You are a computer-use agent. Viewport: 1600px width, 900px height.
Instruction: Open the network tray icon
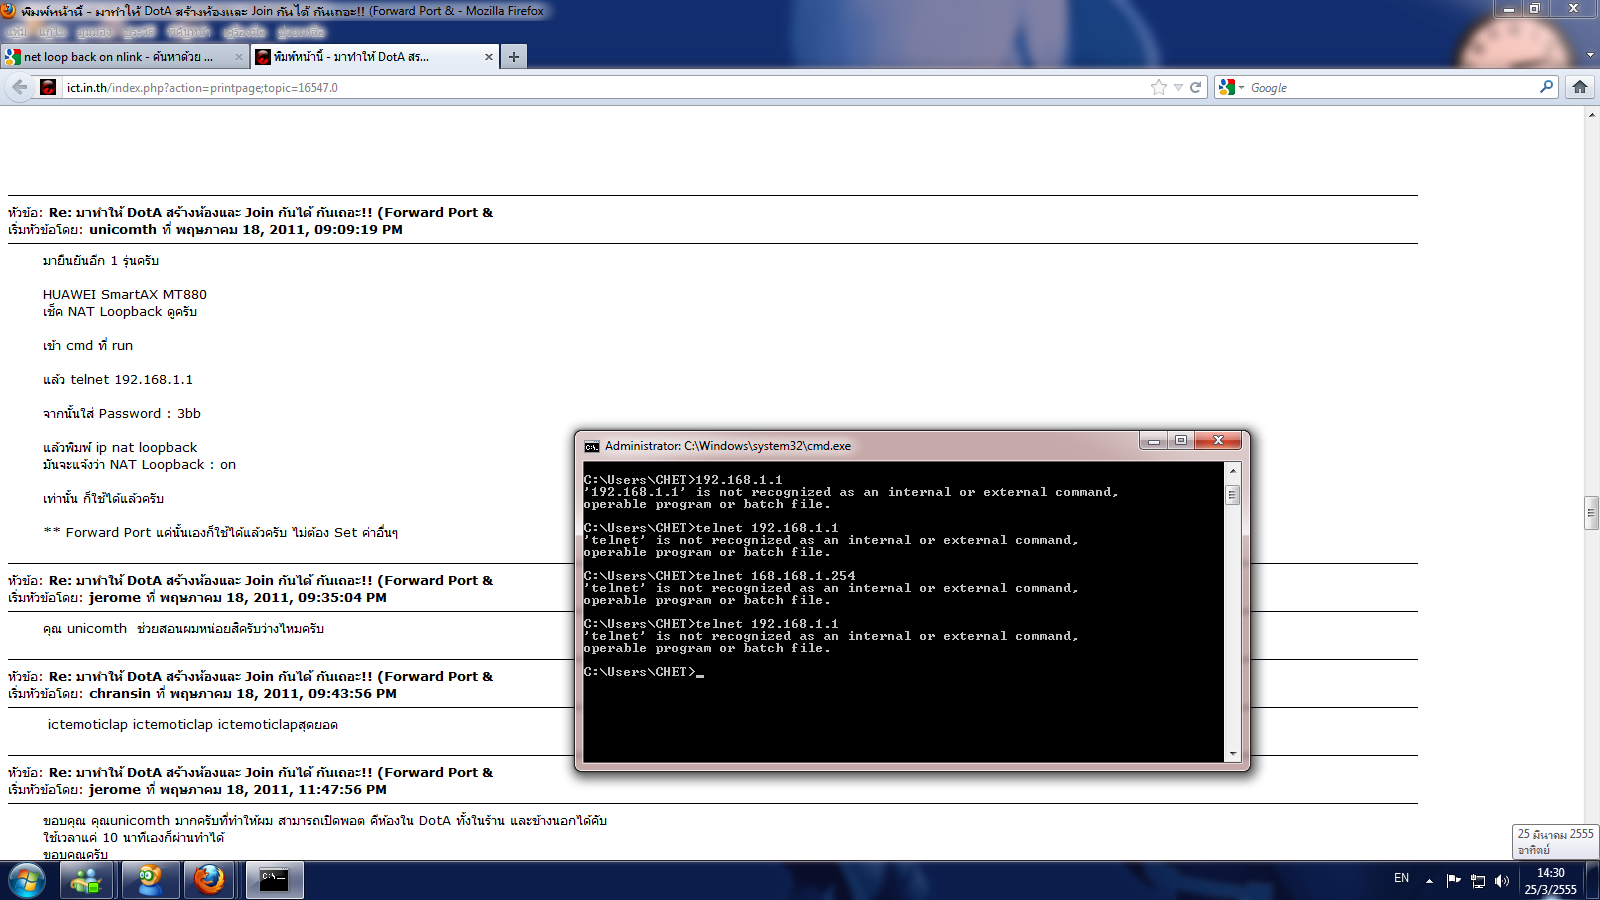[x=1478, y=881]
